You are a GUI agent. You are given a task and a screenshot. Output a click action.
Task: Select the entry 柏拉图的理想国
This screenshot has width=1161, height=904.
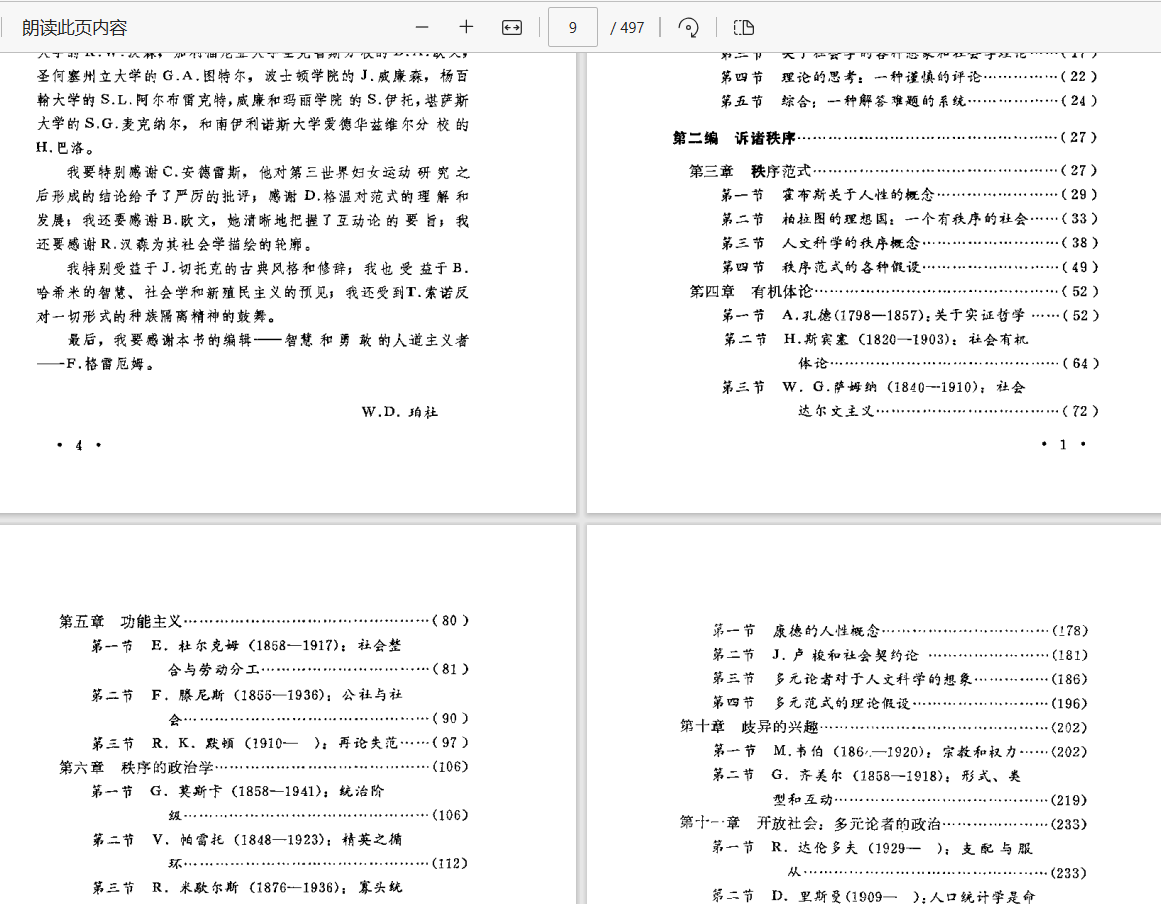(909, 218)
